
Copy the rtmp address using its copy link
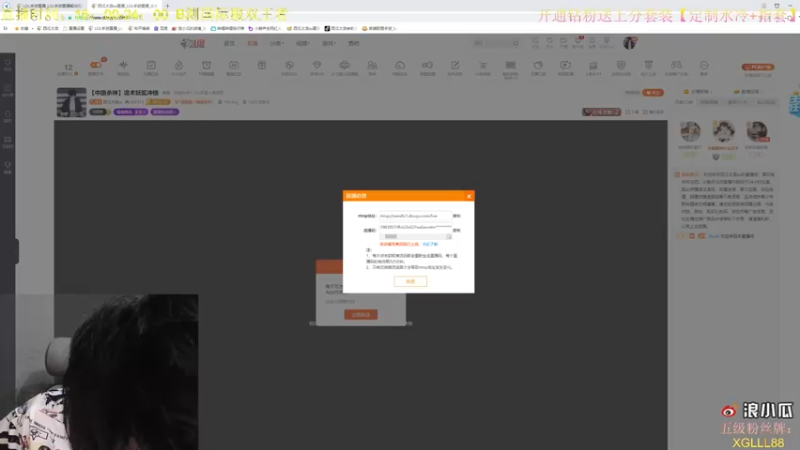[x=457, y=216]
